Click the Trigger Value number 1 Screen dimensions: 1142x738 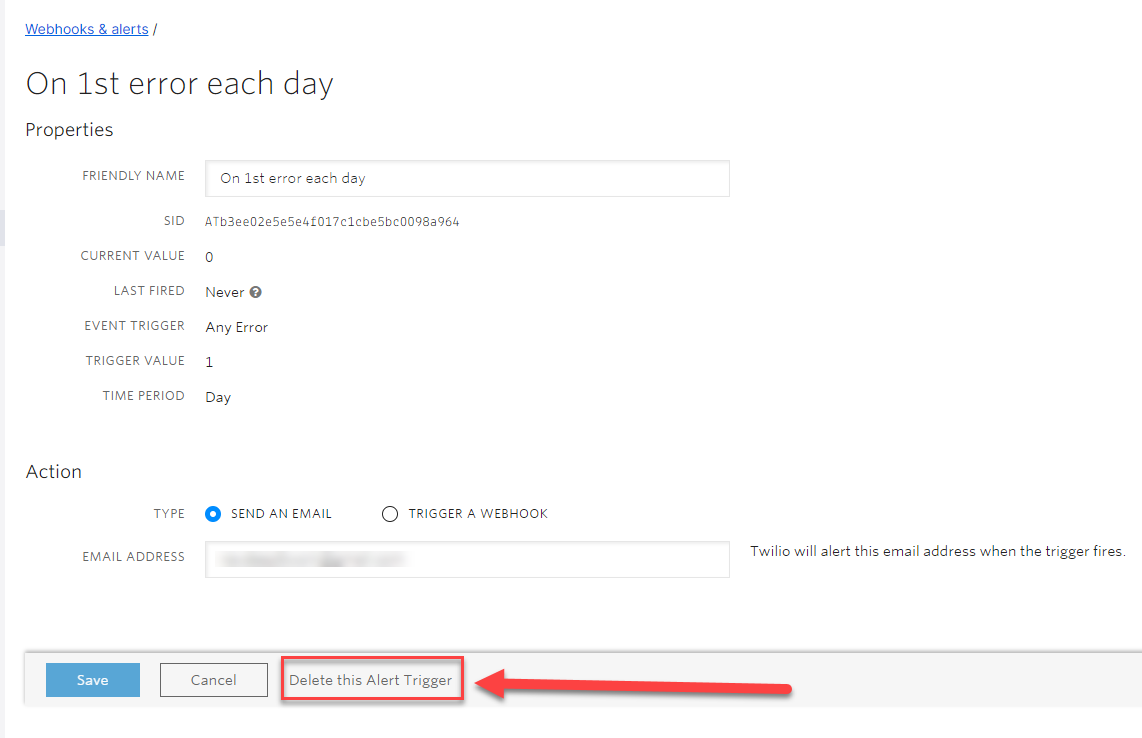(x=209, y=362)
